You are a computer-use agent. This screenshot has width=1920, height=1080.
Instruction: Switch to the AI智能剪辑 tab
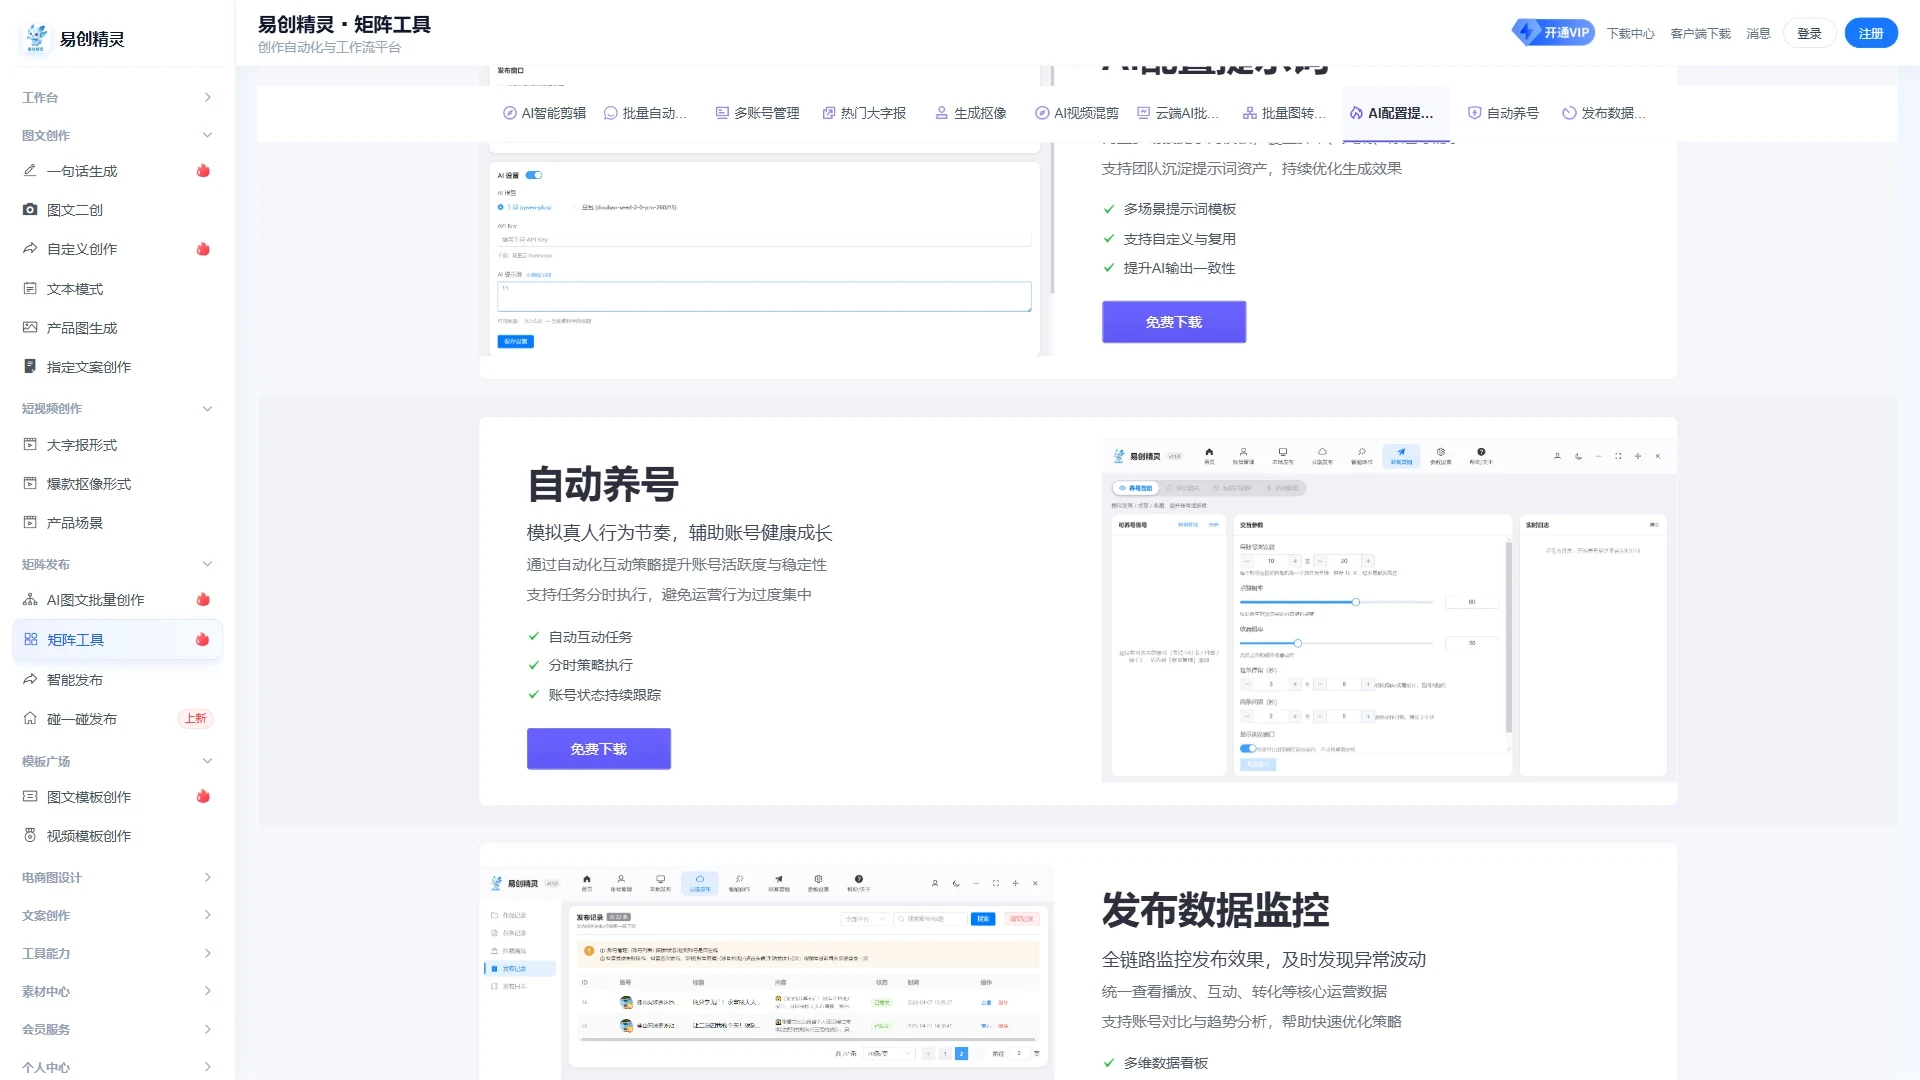coord(544,113)
